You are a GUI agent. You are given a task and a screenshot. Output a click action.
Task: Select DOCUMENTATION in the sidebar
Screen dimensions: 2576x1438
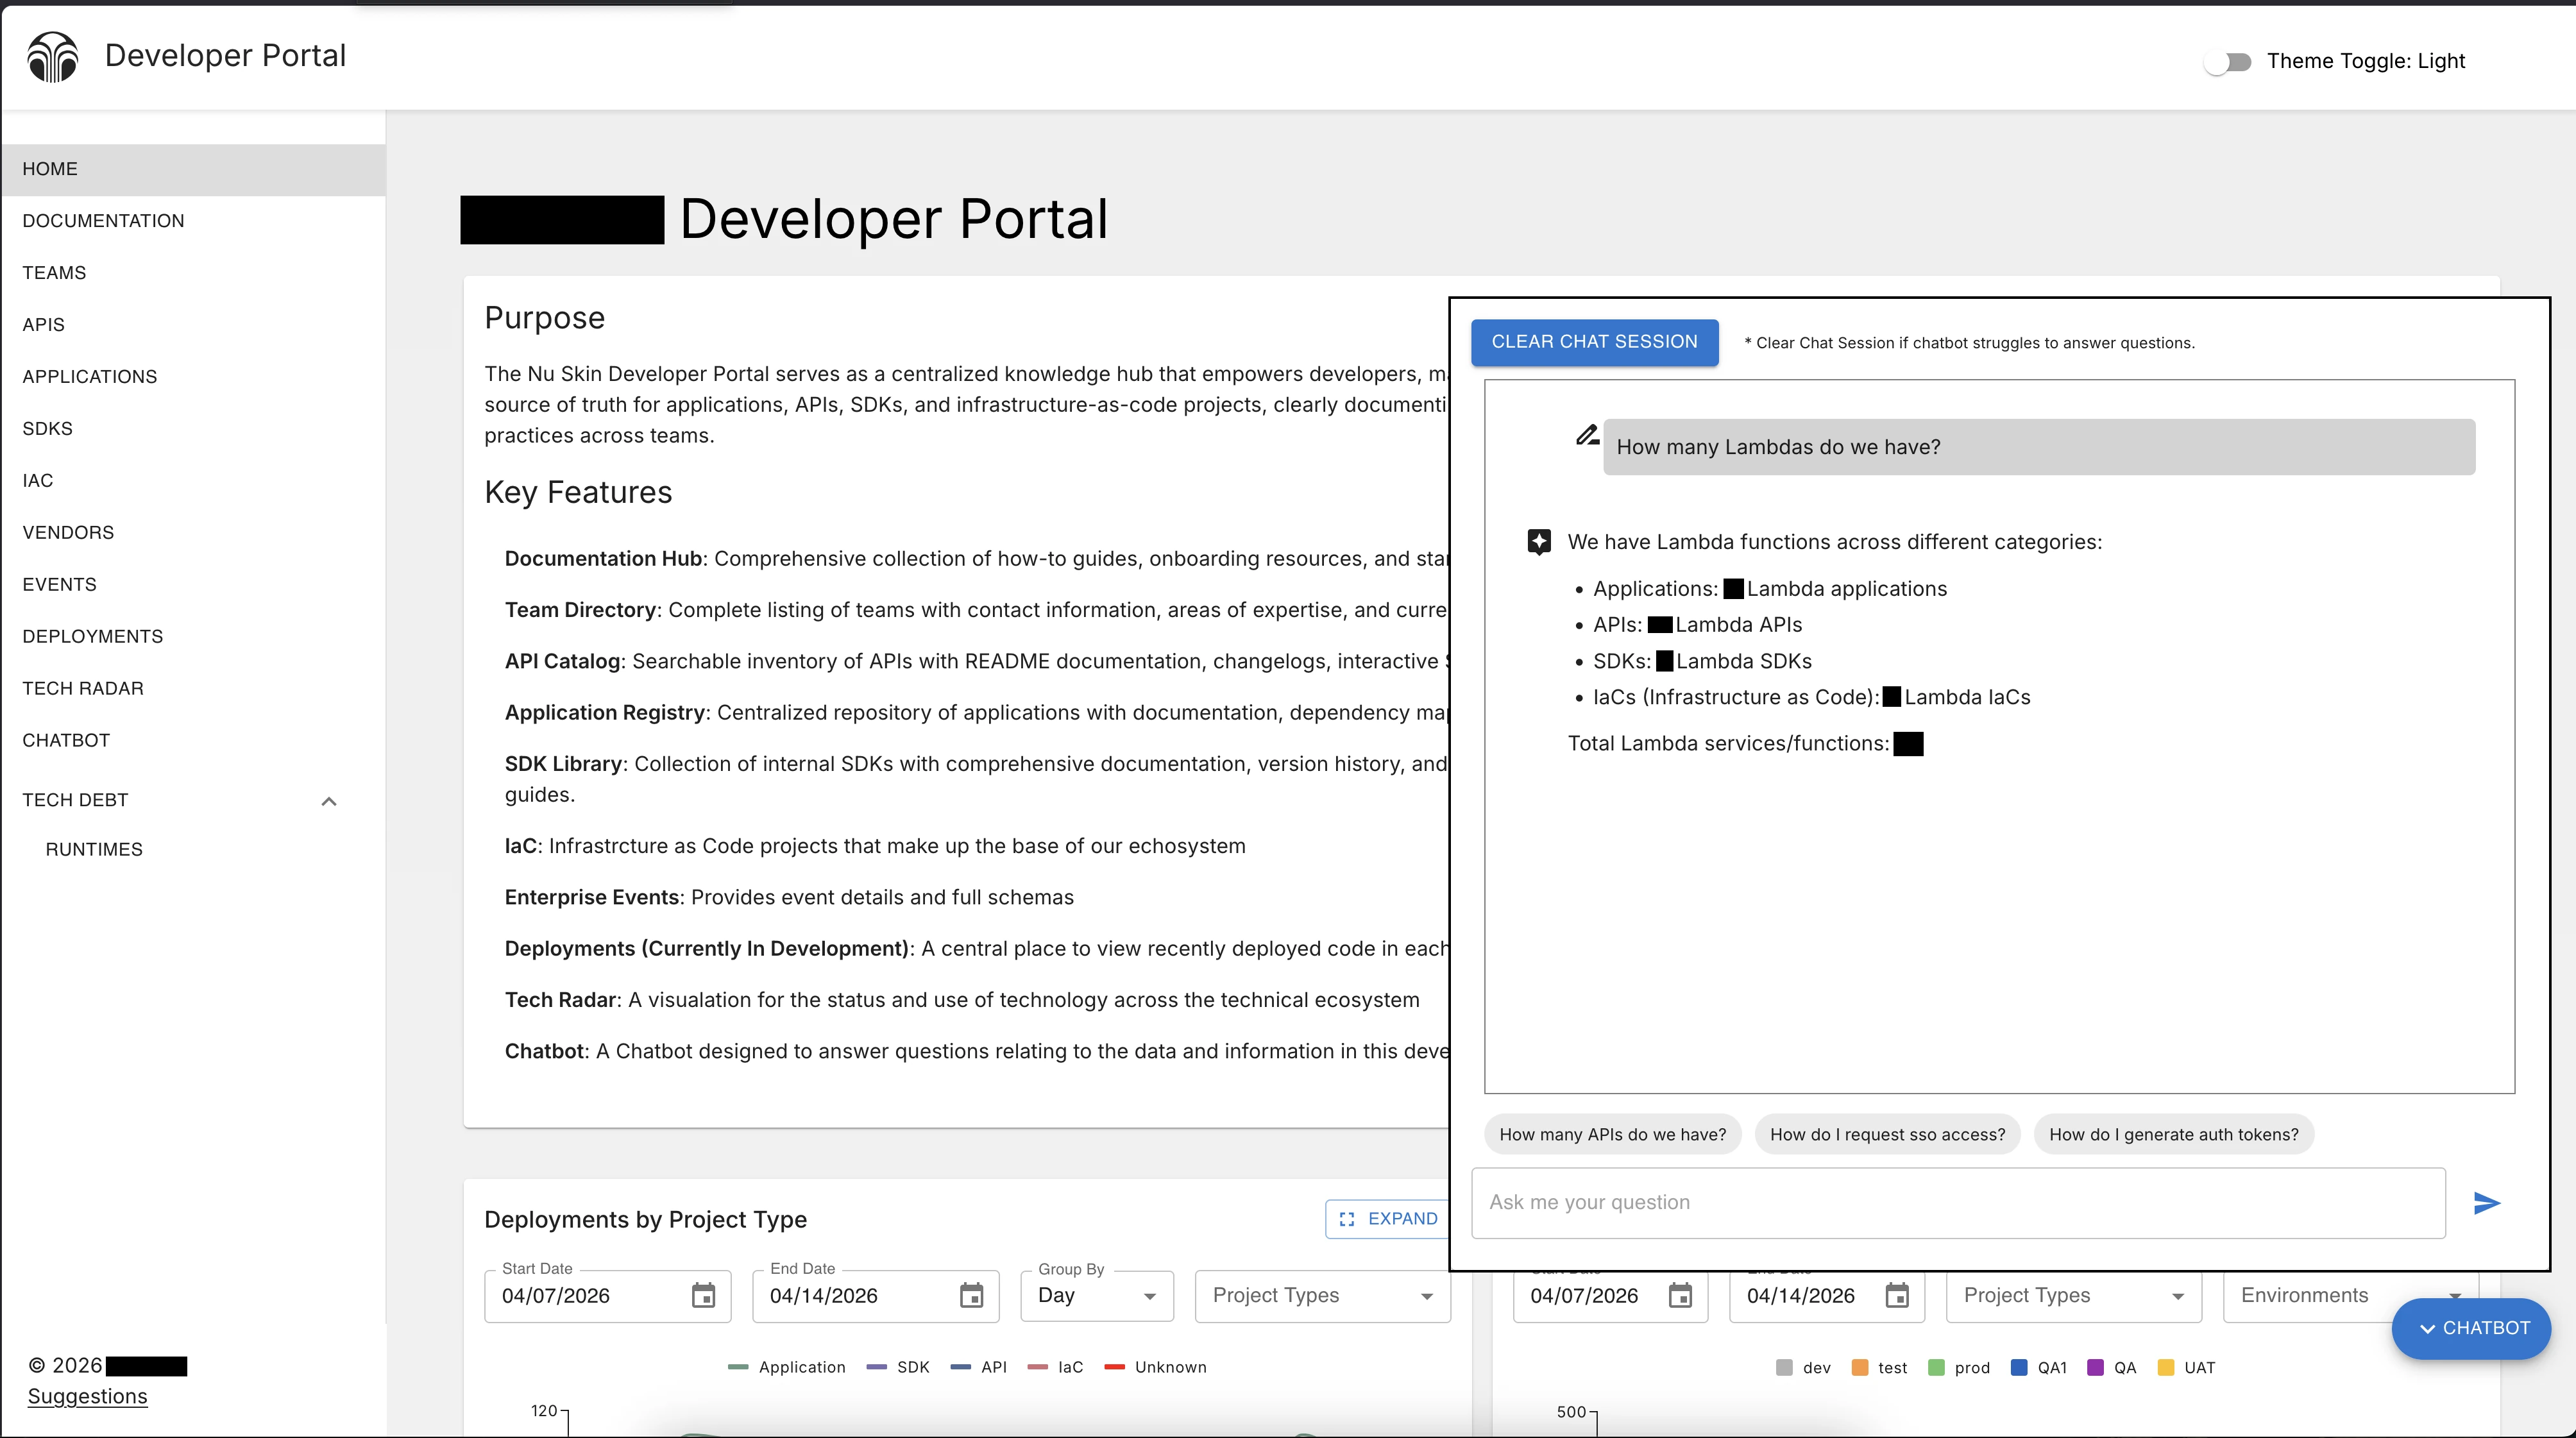103,220
